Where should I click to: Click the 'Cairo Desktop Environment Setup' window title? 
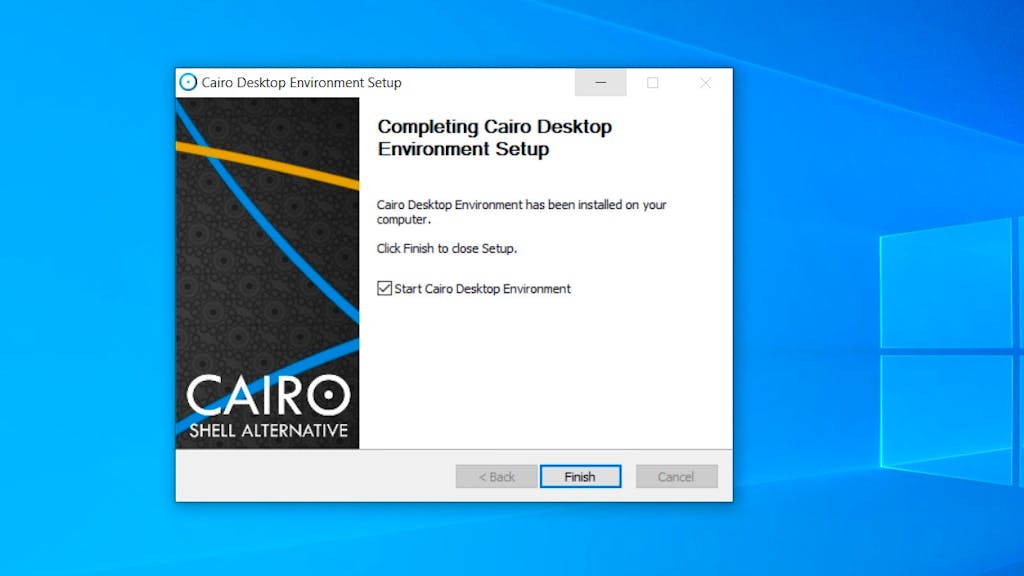(301, 83)
